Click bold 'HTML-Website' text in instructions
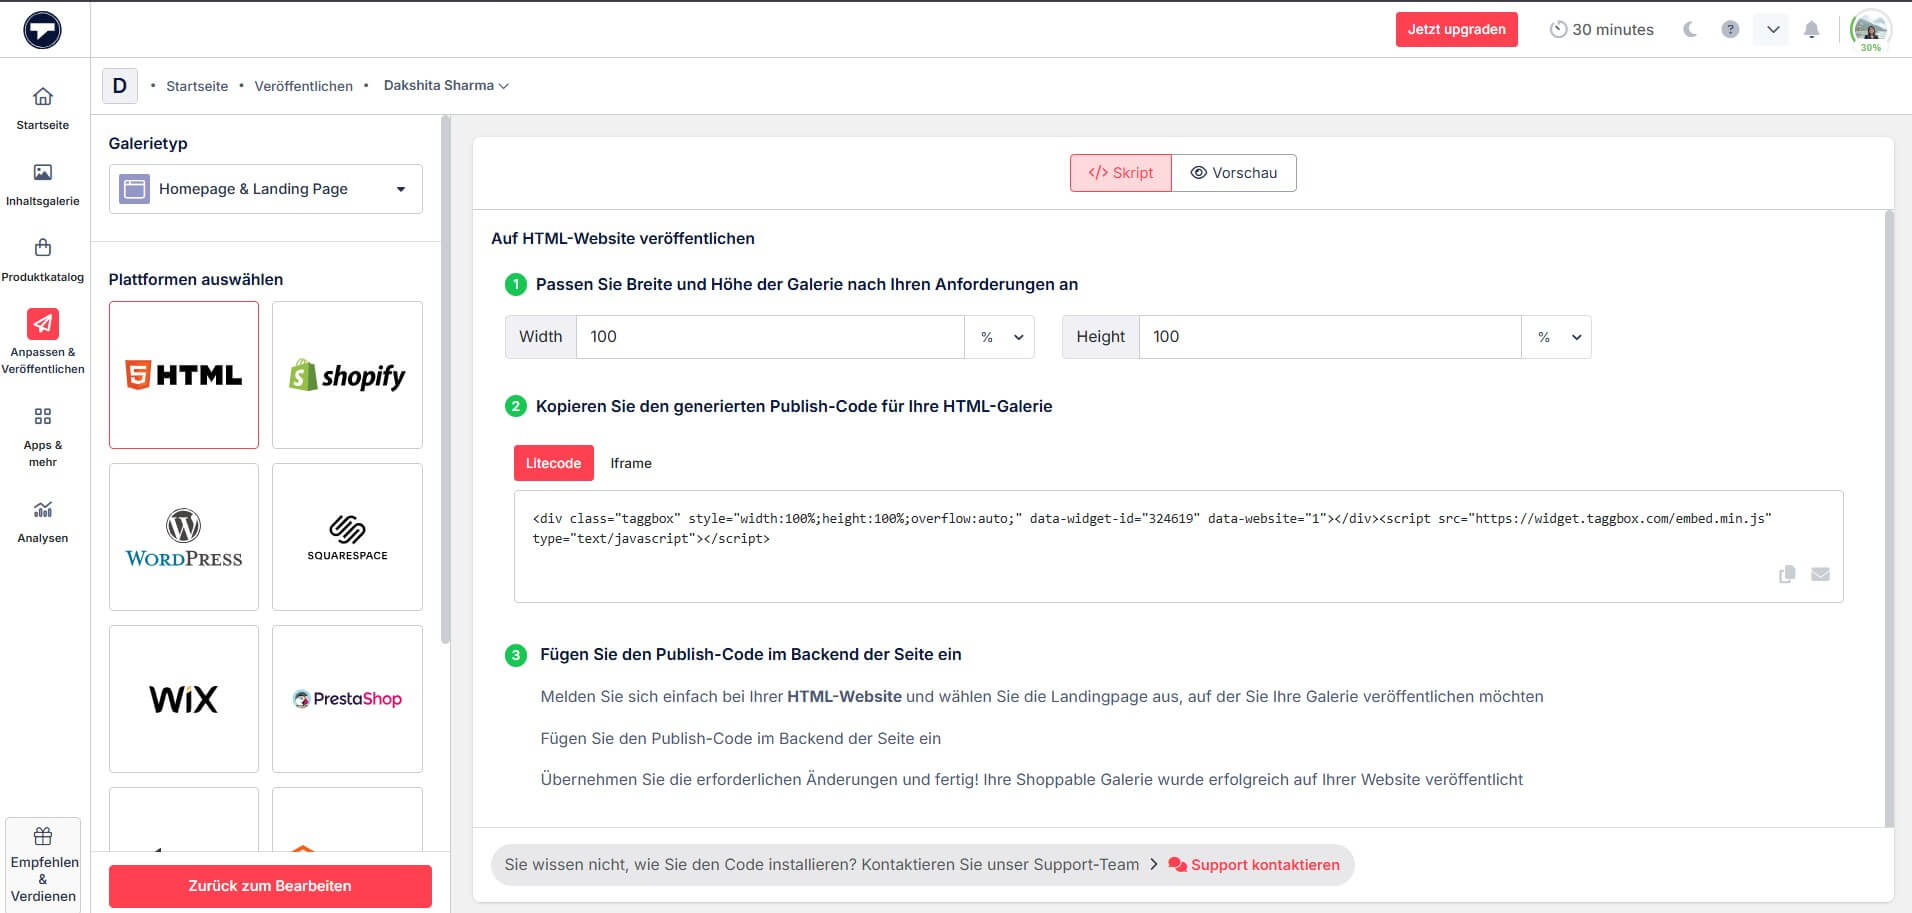Viewport: 1912px width, 913px height. click(x=844, y=696)
